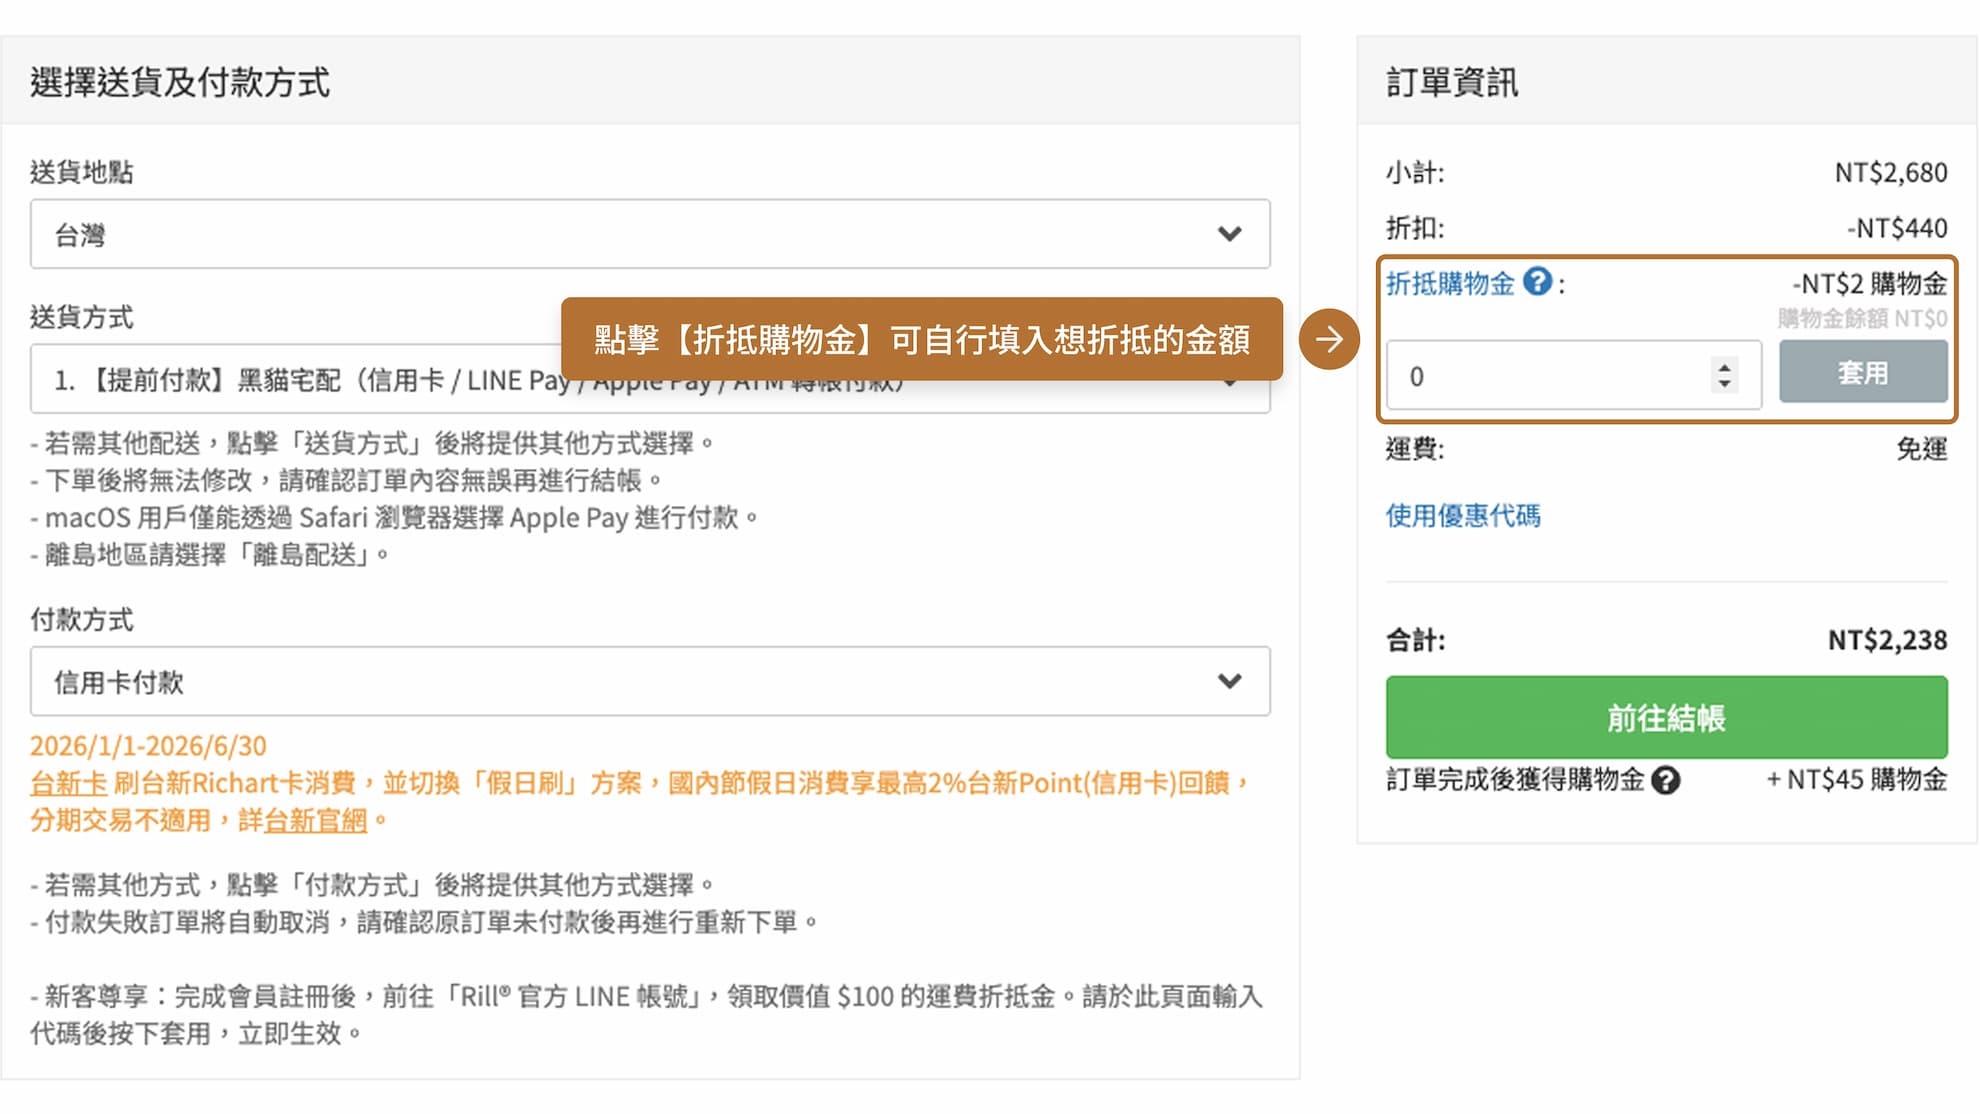The width and height of the screenshot is (1980, 1114).
Task: Click the orange circular arrow annotation icon
Action: click(x=1330, y=339)
